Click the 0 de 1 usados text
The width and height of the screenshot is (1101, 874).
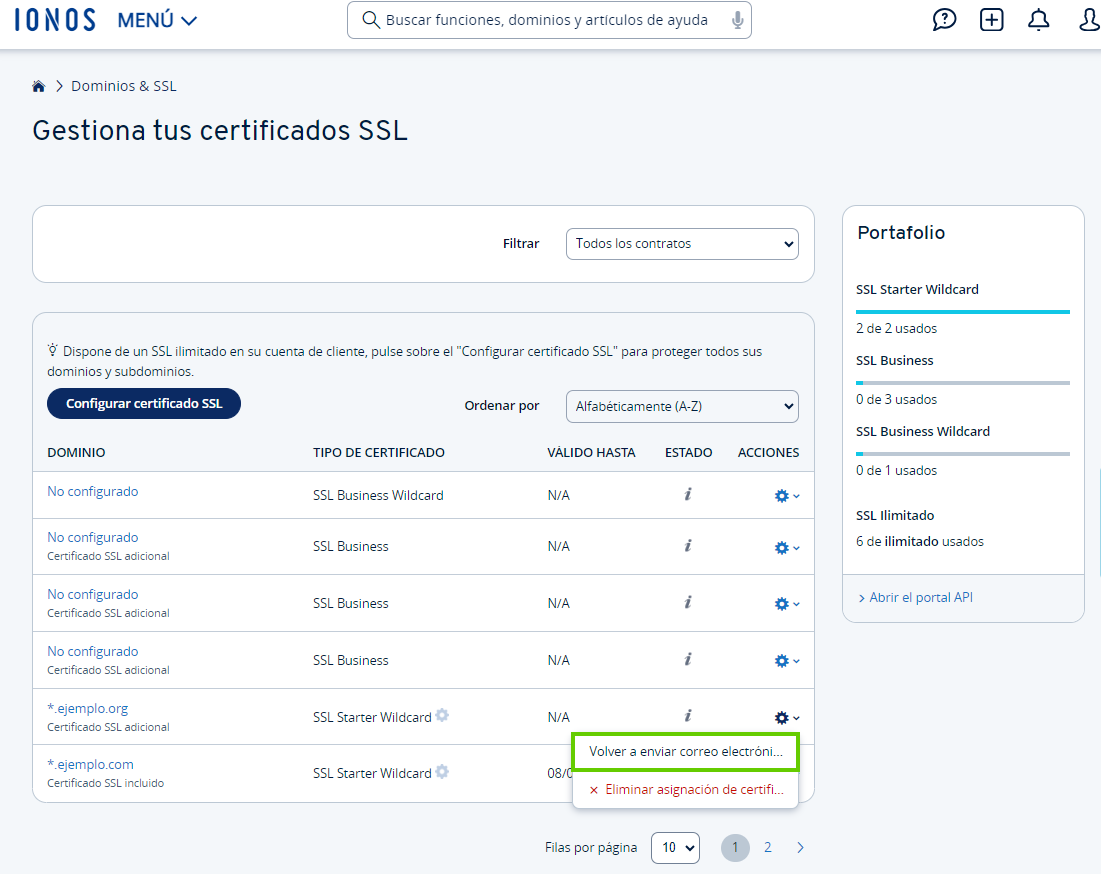[896, 470]
